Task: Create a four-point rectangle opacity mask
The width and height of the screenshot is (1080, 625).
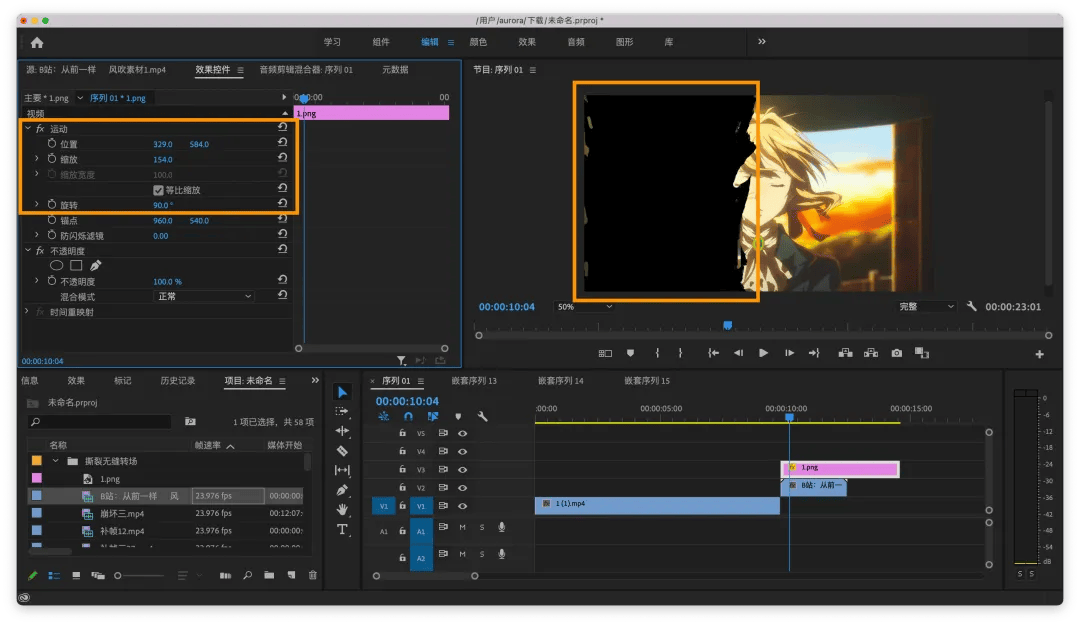Action: click(x=76, y=265)
